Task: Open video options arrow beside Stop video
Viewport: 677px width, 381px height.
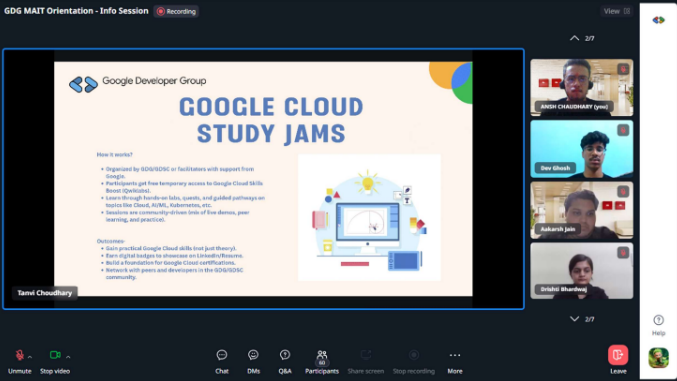Action: [x=68, y=357]
